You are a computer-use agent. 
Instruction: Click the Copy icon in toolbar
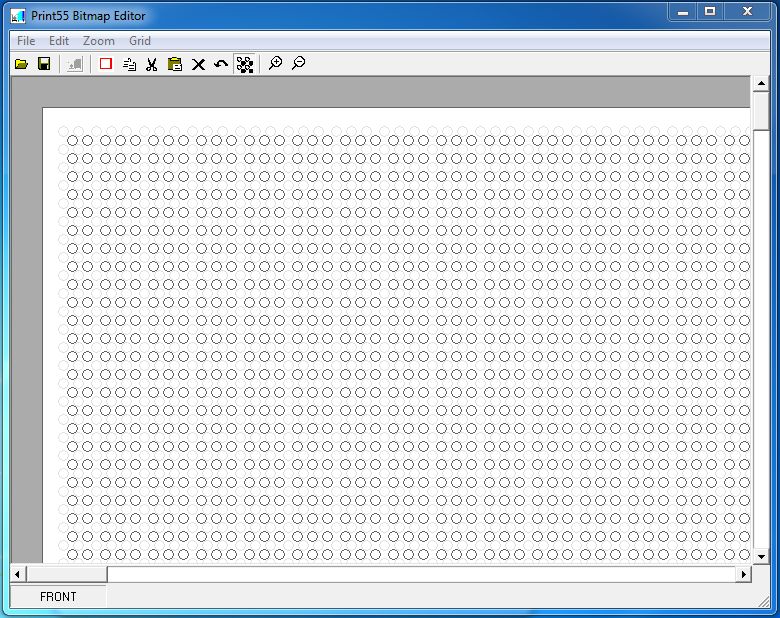pos(129,64)
